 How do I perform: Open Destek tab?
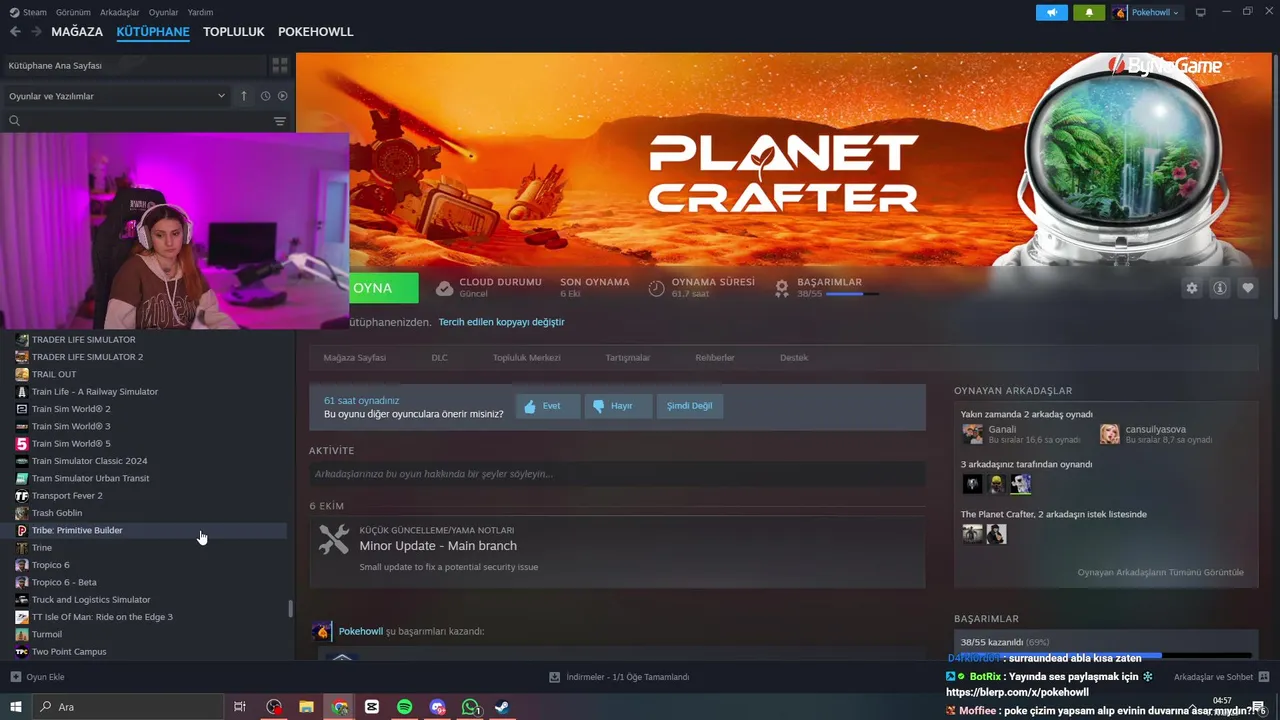point(794,357)
